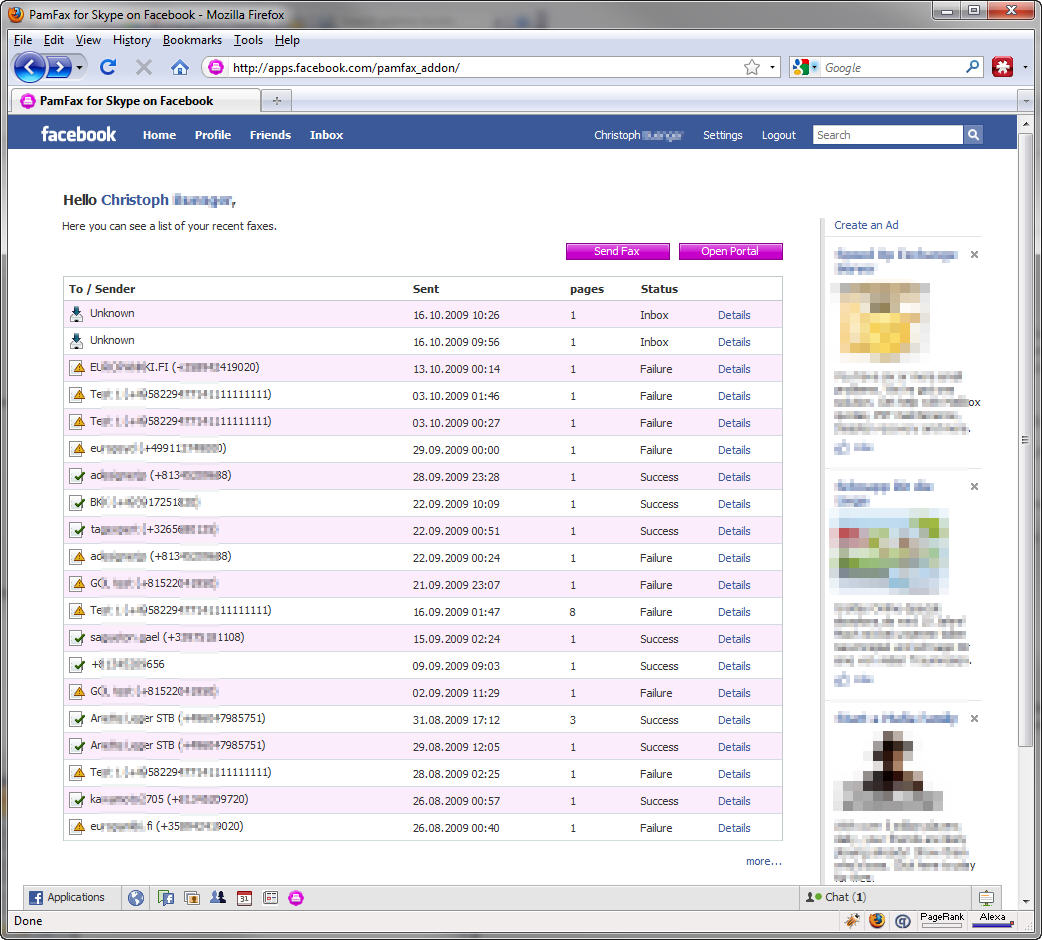The height and width of the screenshot is (940, 1042).
Task: Open the History menu
Action: [x=132, y=40]
